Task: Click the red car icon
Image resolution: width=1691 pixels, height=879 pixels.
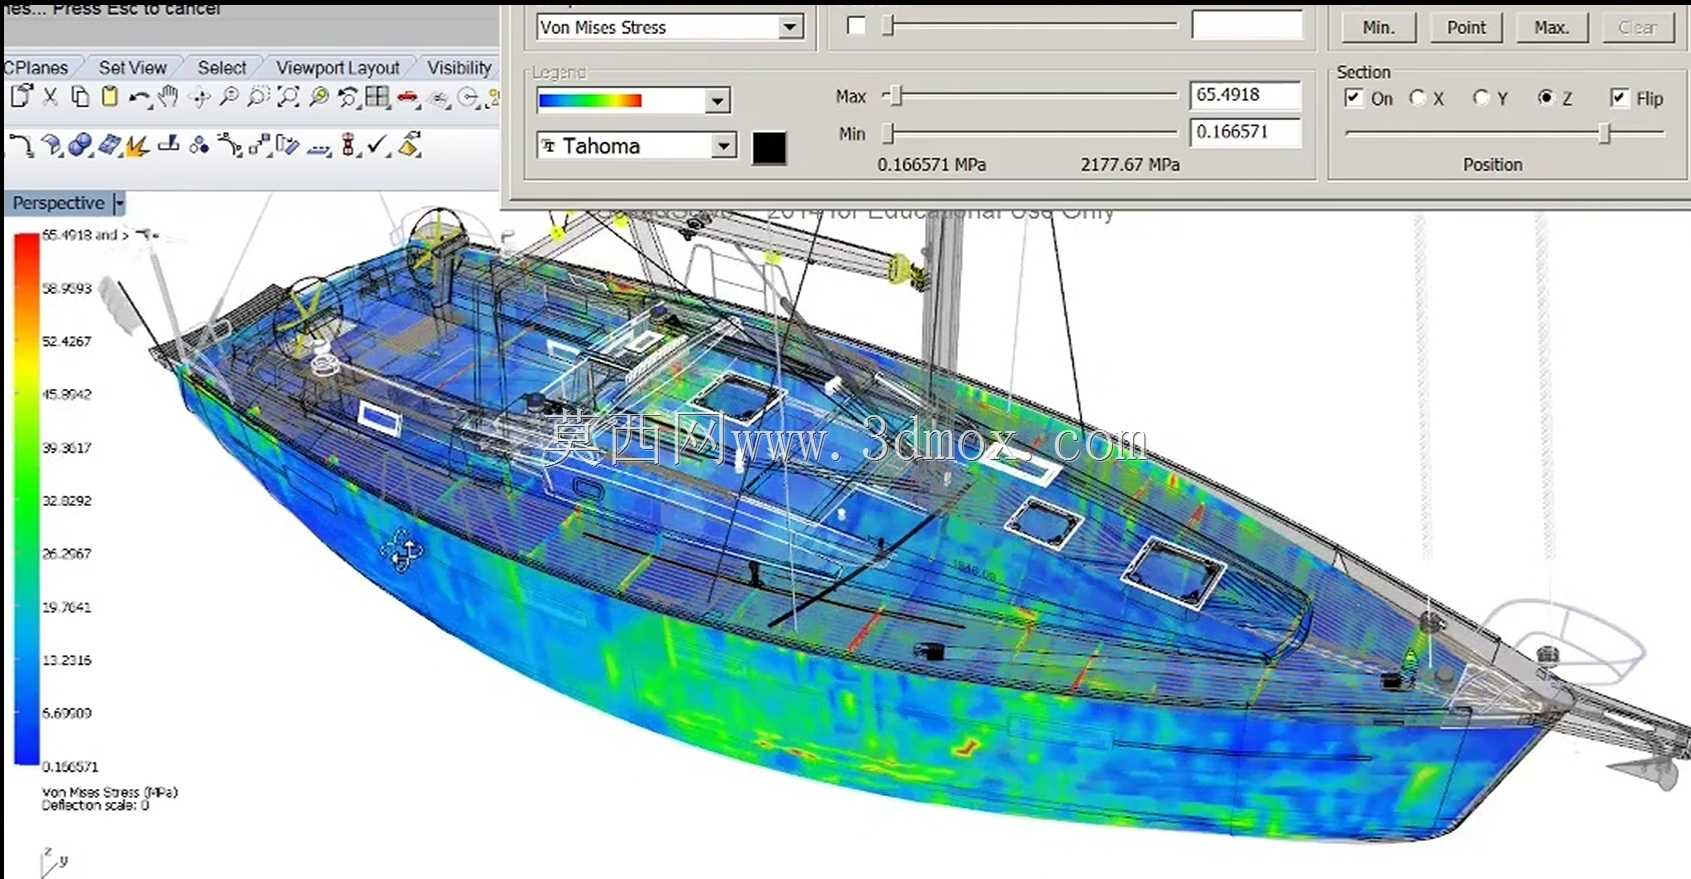Action: 408,97
